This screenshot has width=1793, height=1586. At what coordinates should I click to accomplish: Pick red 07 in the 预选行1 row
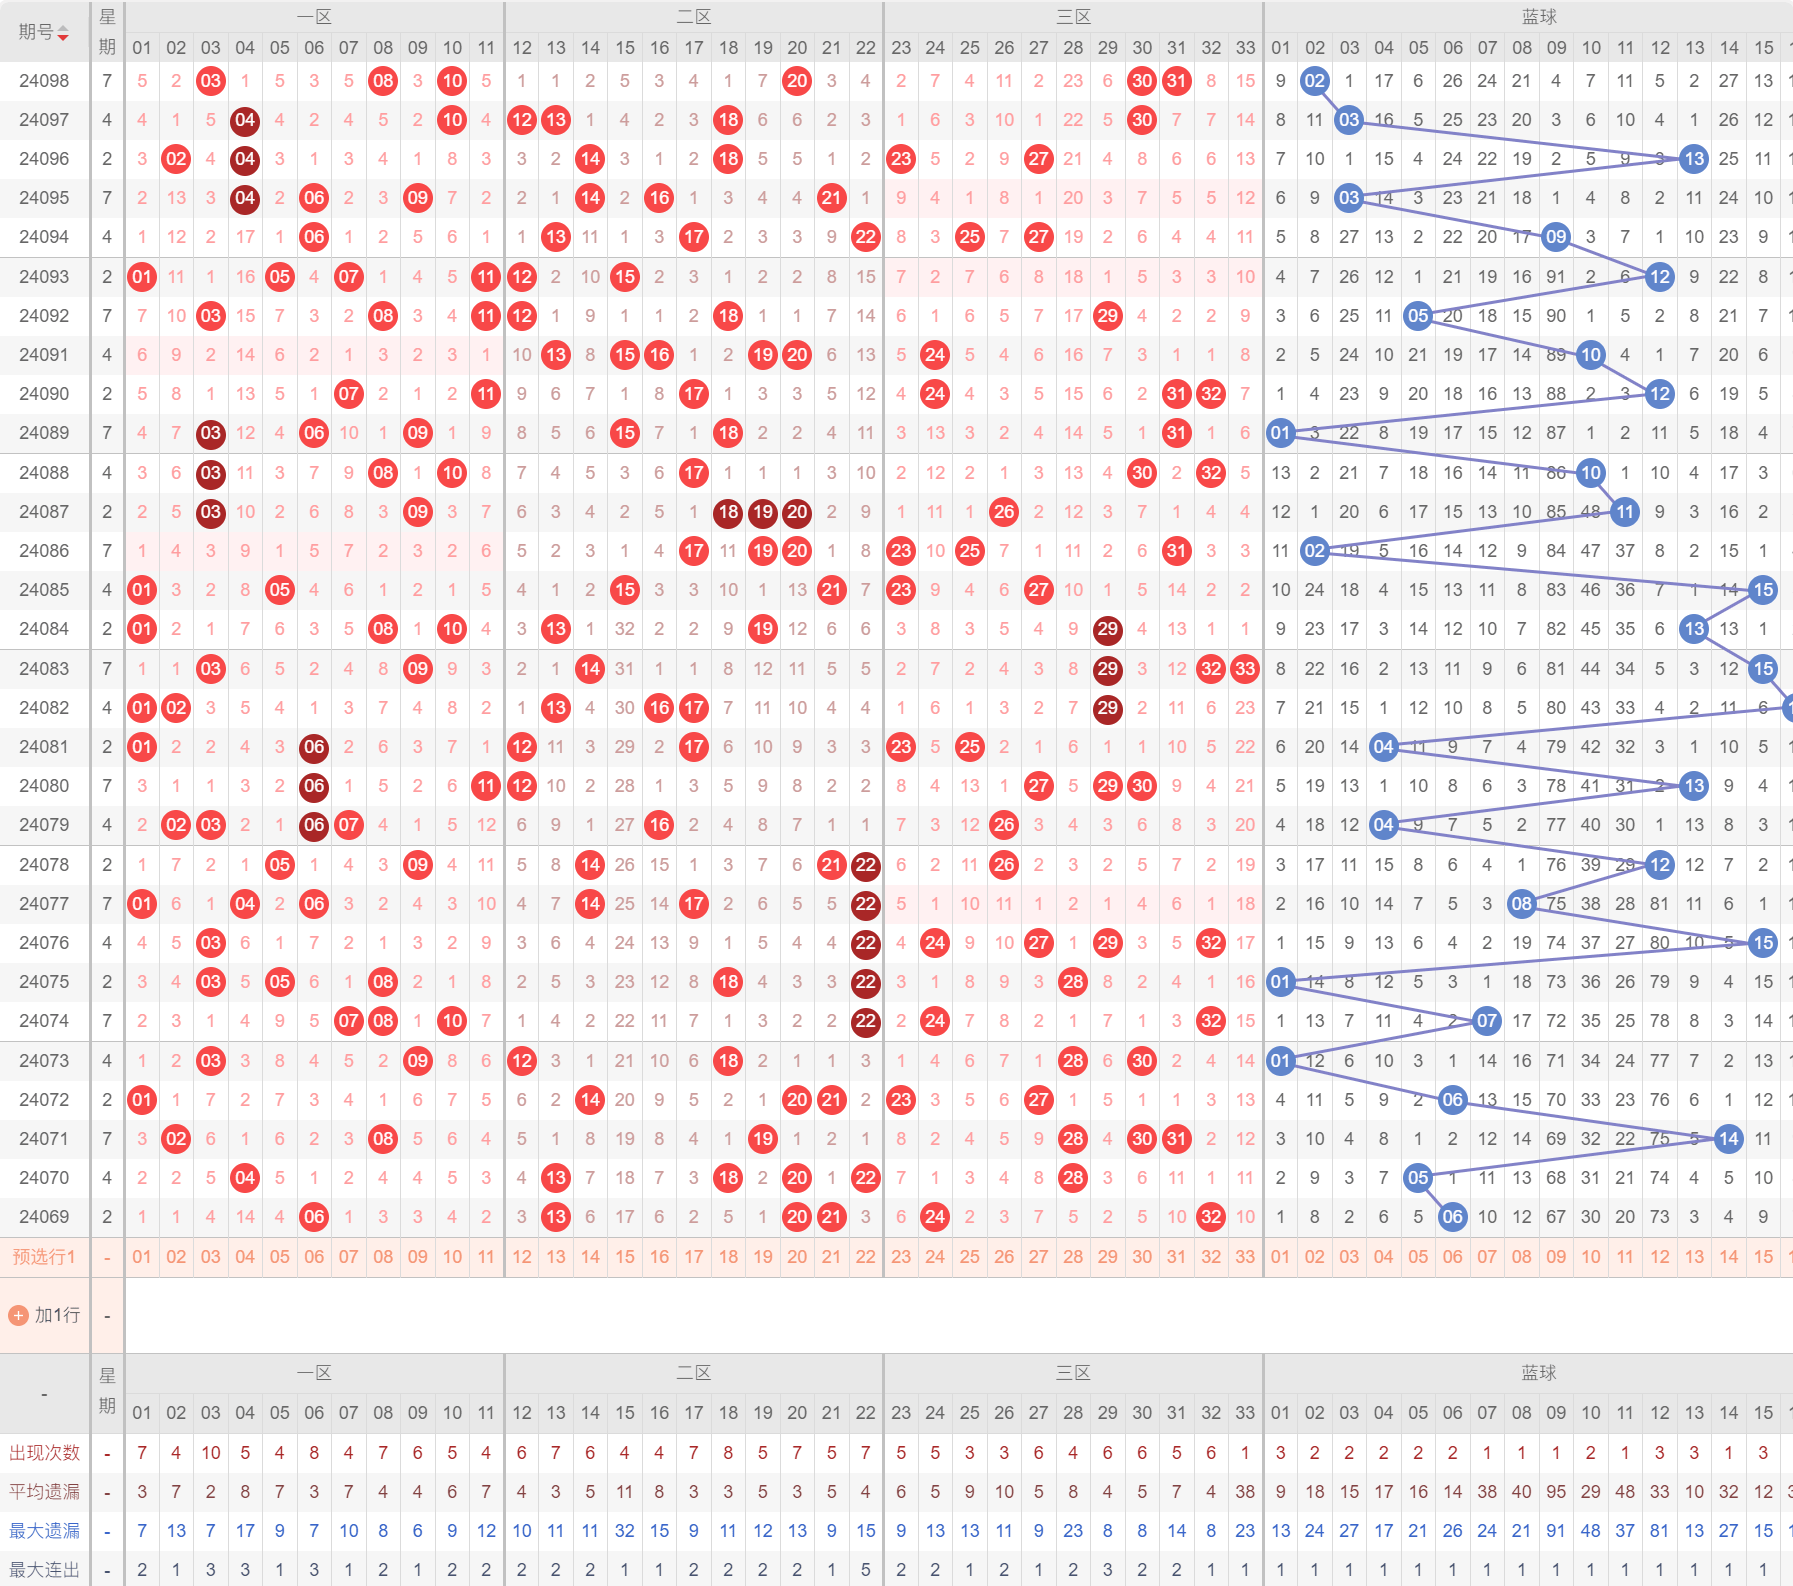[x=348, y=1257]
